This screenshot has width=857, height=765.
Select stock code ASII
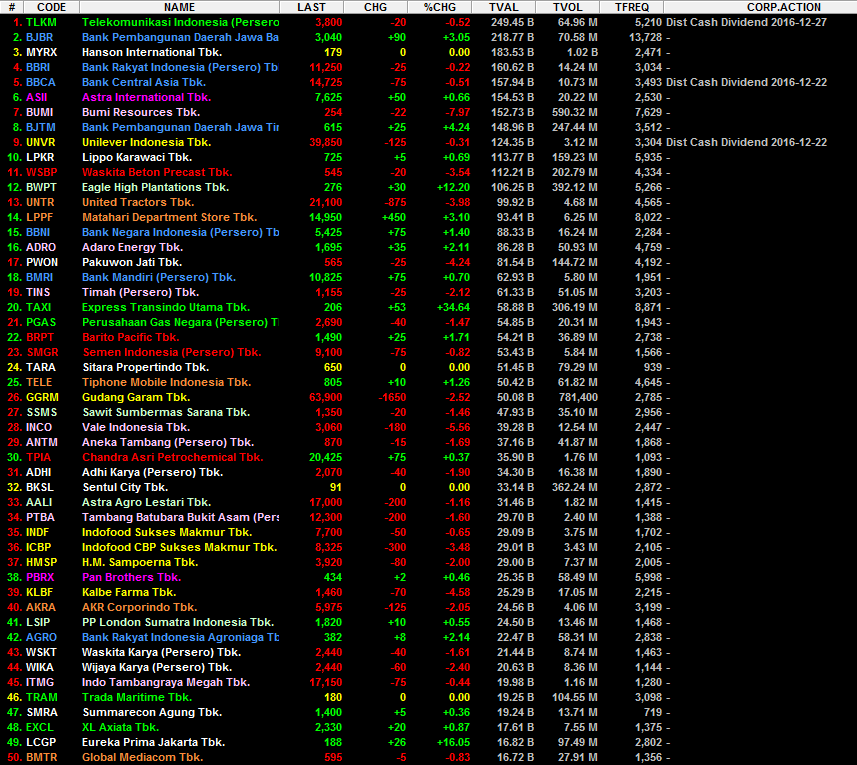tap(37, 97)
